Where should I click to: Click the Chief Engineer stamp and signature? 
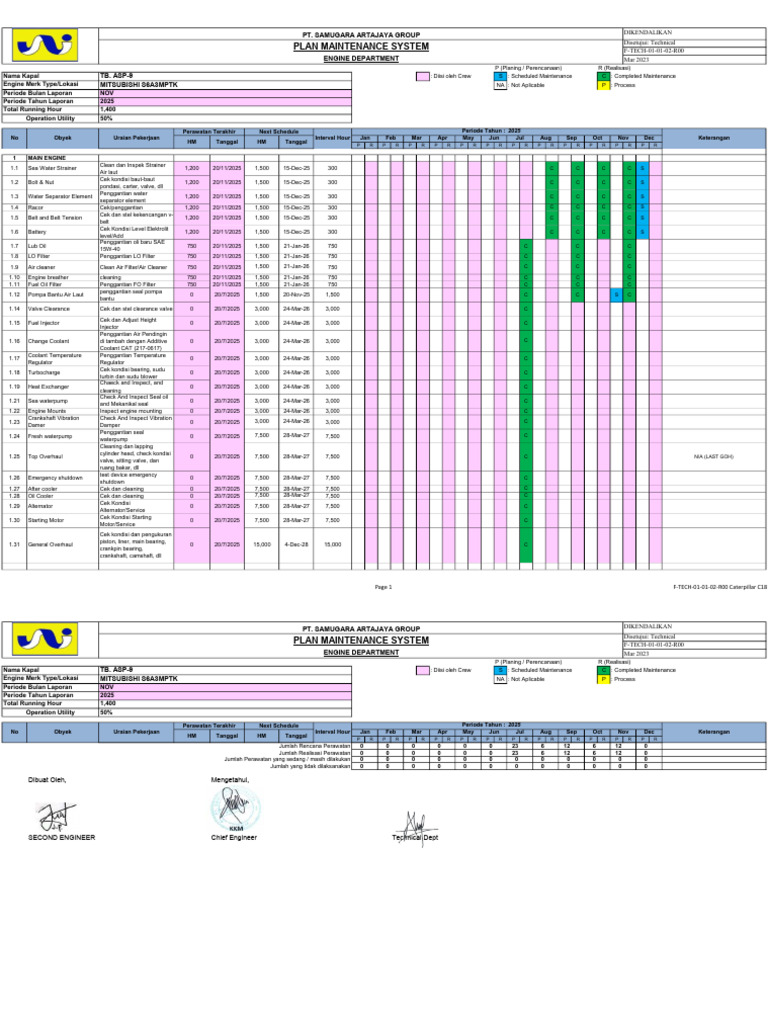(235, 808)
